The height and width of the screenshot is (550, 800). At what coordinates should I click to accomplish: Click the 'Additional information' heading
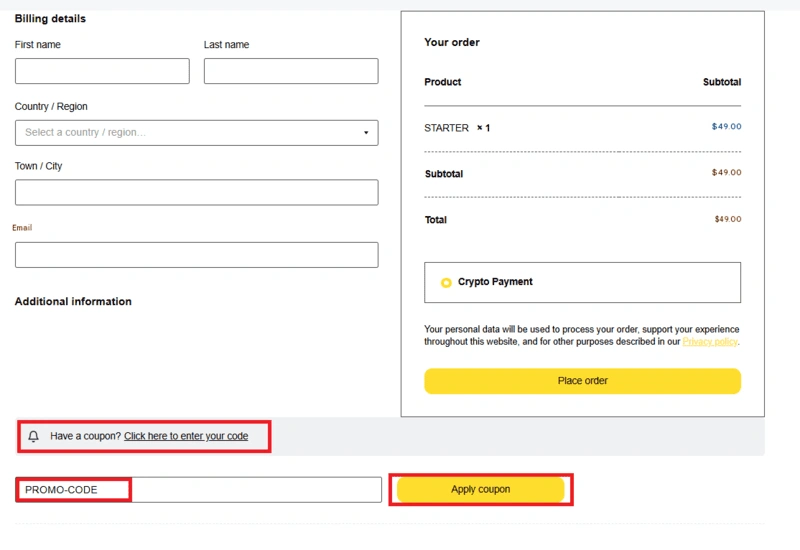[73, 302]
